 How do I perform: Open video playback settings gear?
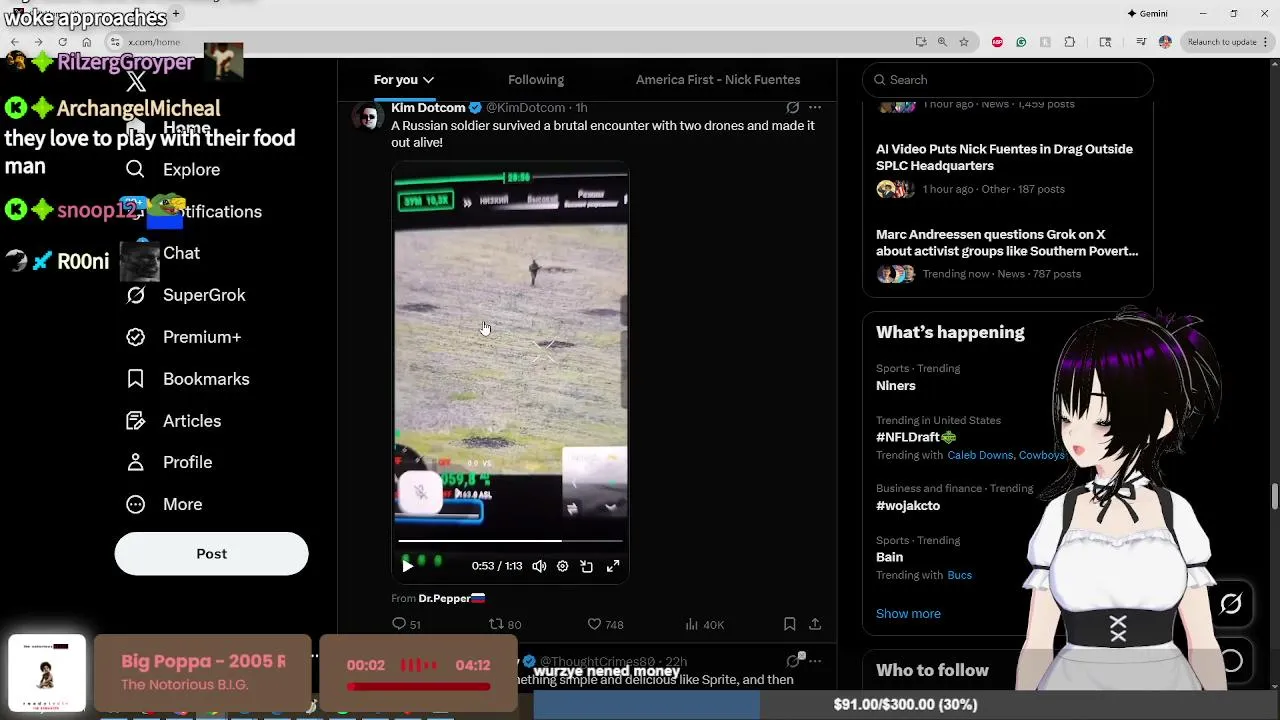pyautogui.click(x=562, y=566)
